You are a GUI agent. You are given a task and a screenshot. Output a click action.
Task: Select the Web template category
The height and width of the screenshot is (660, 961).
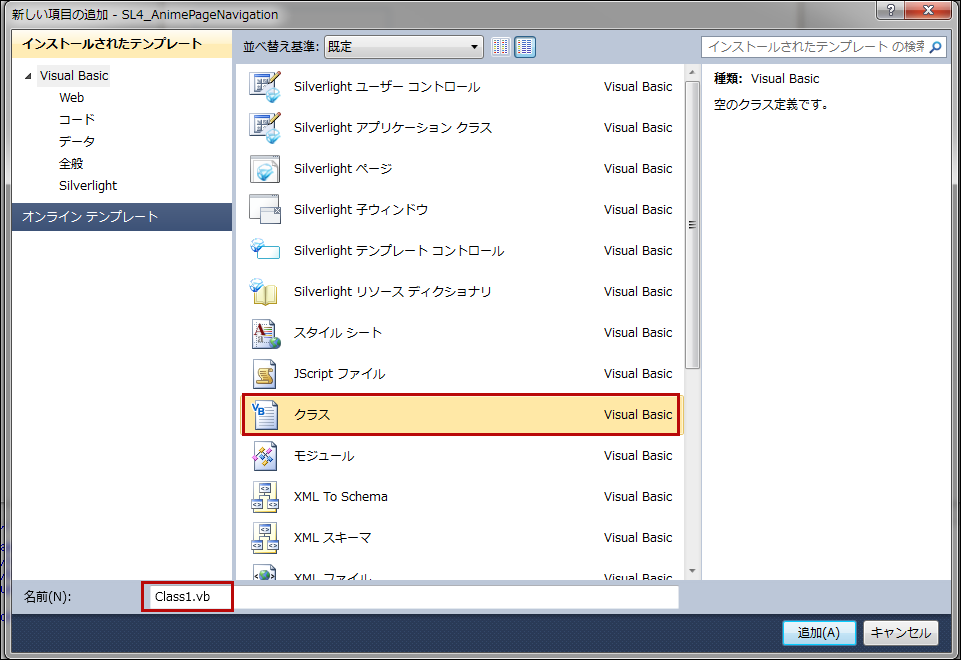pos(72,98)
